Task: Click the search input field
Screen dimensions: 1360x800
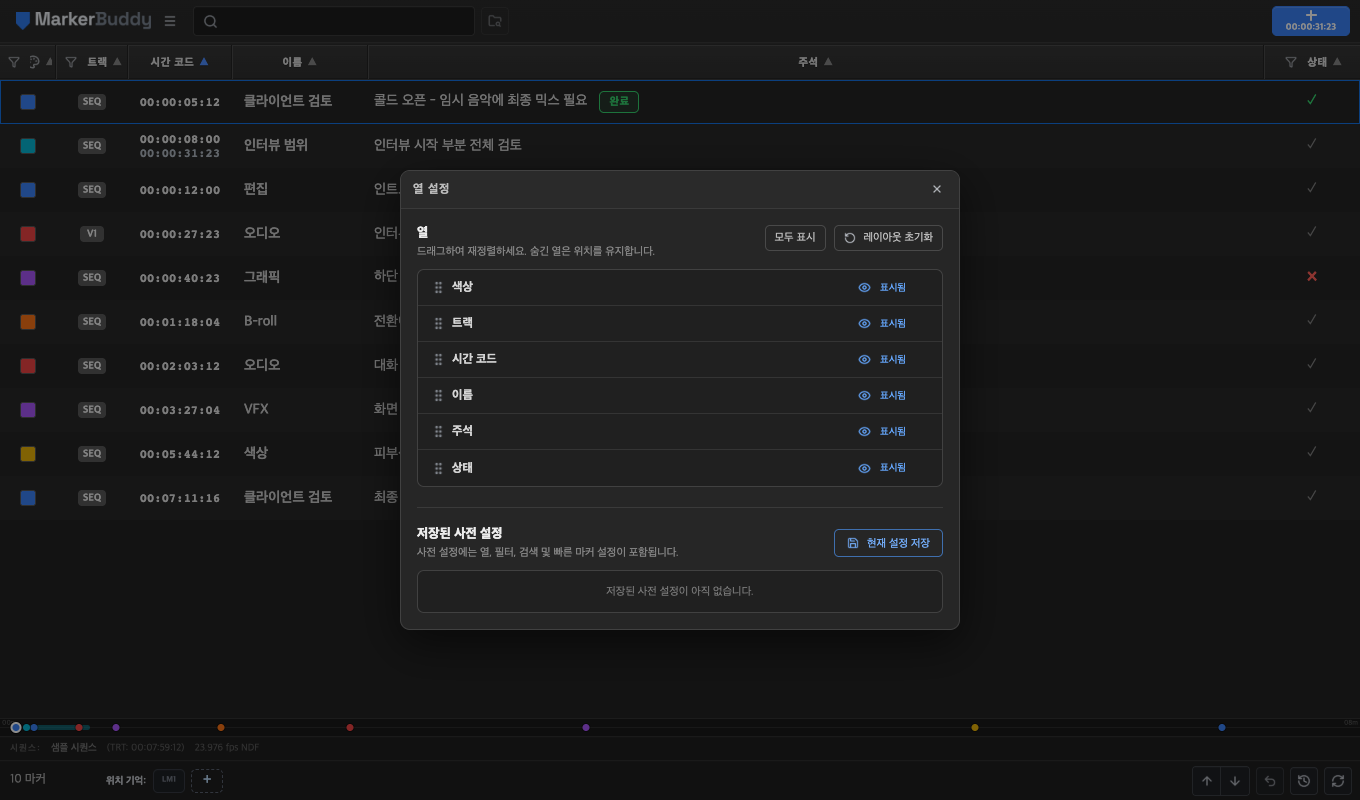Action: (x=334, y=21)
